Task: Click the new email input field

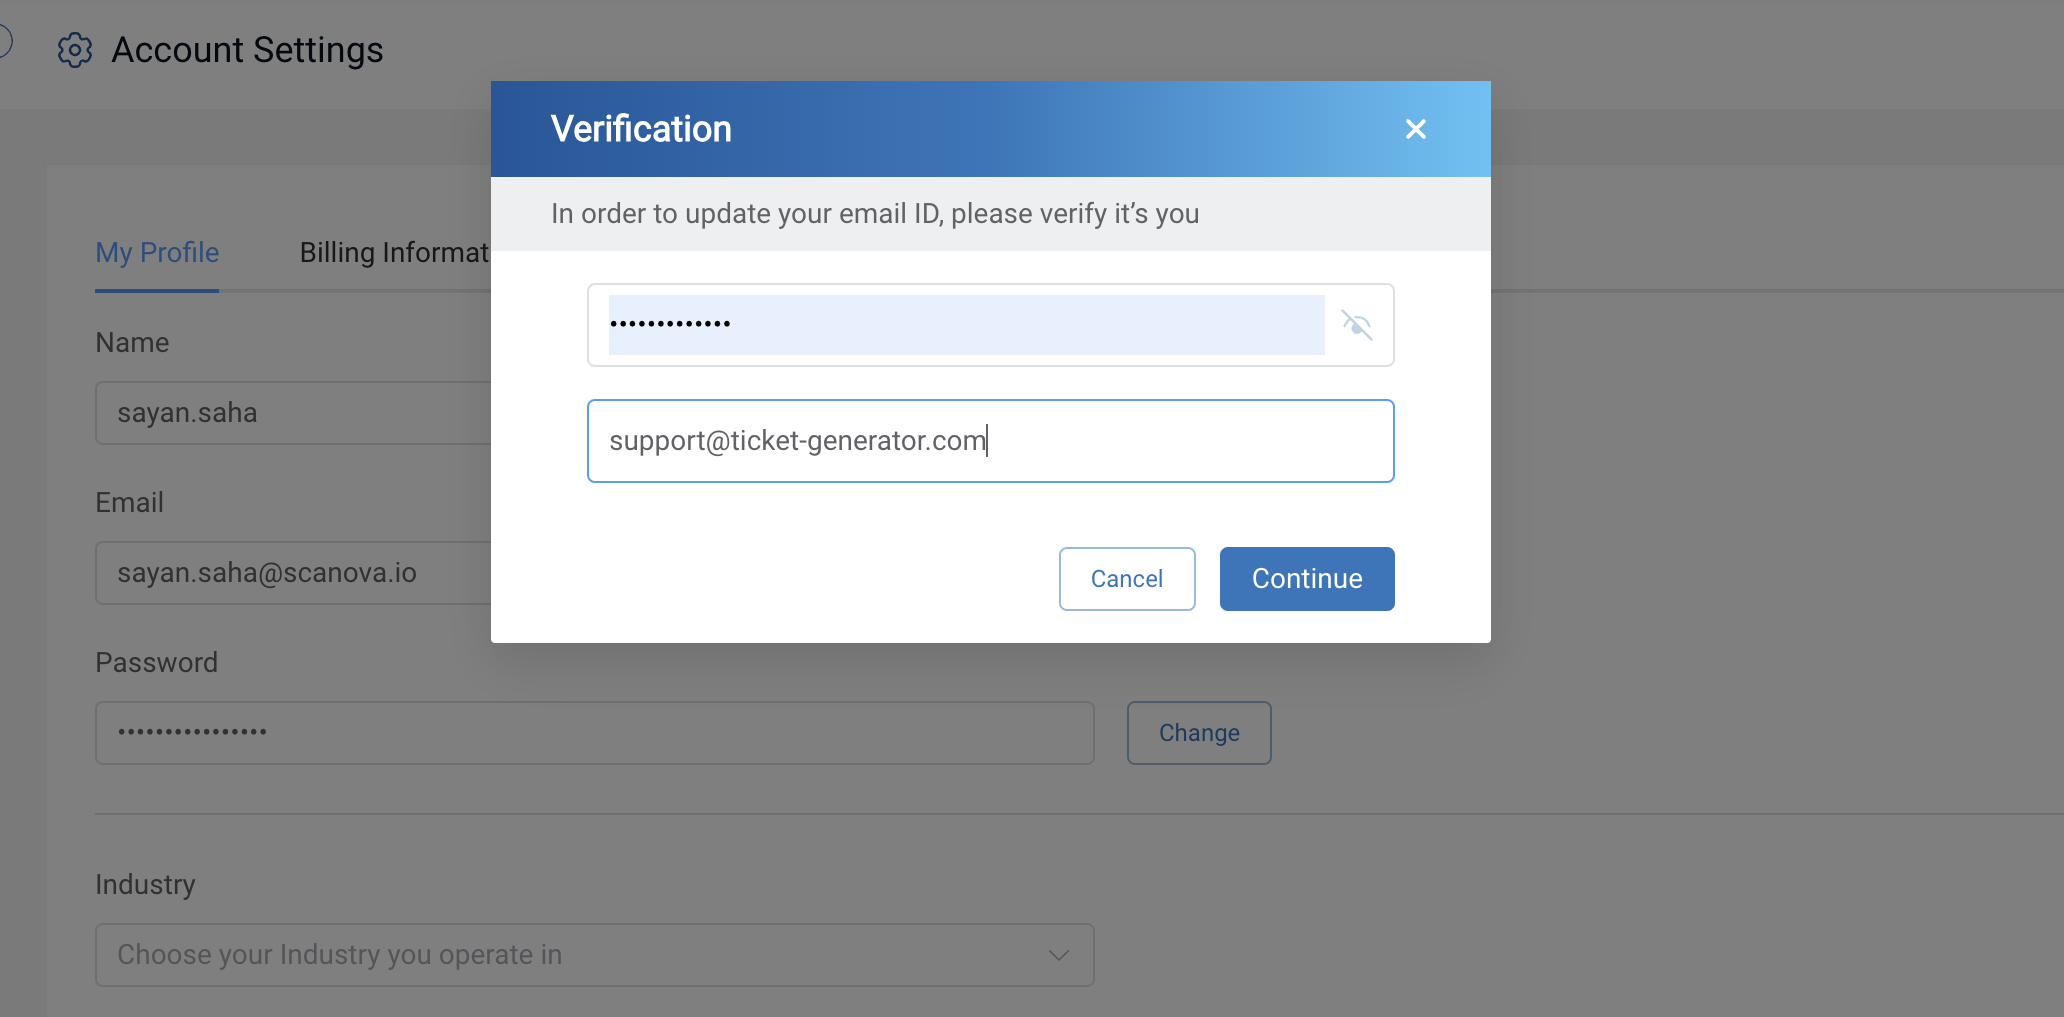Action: point(990,441)
